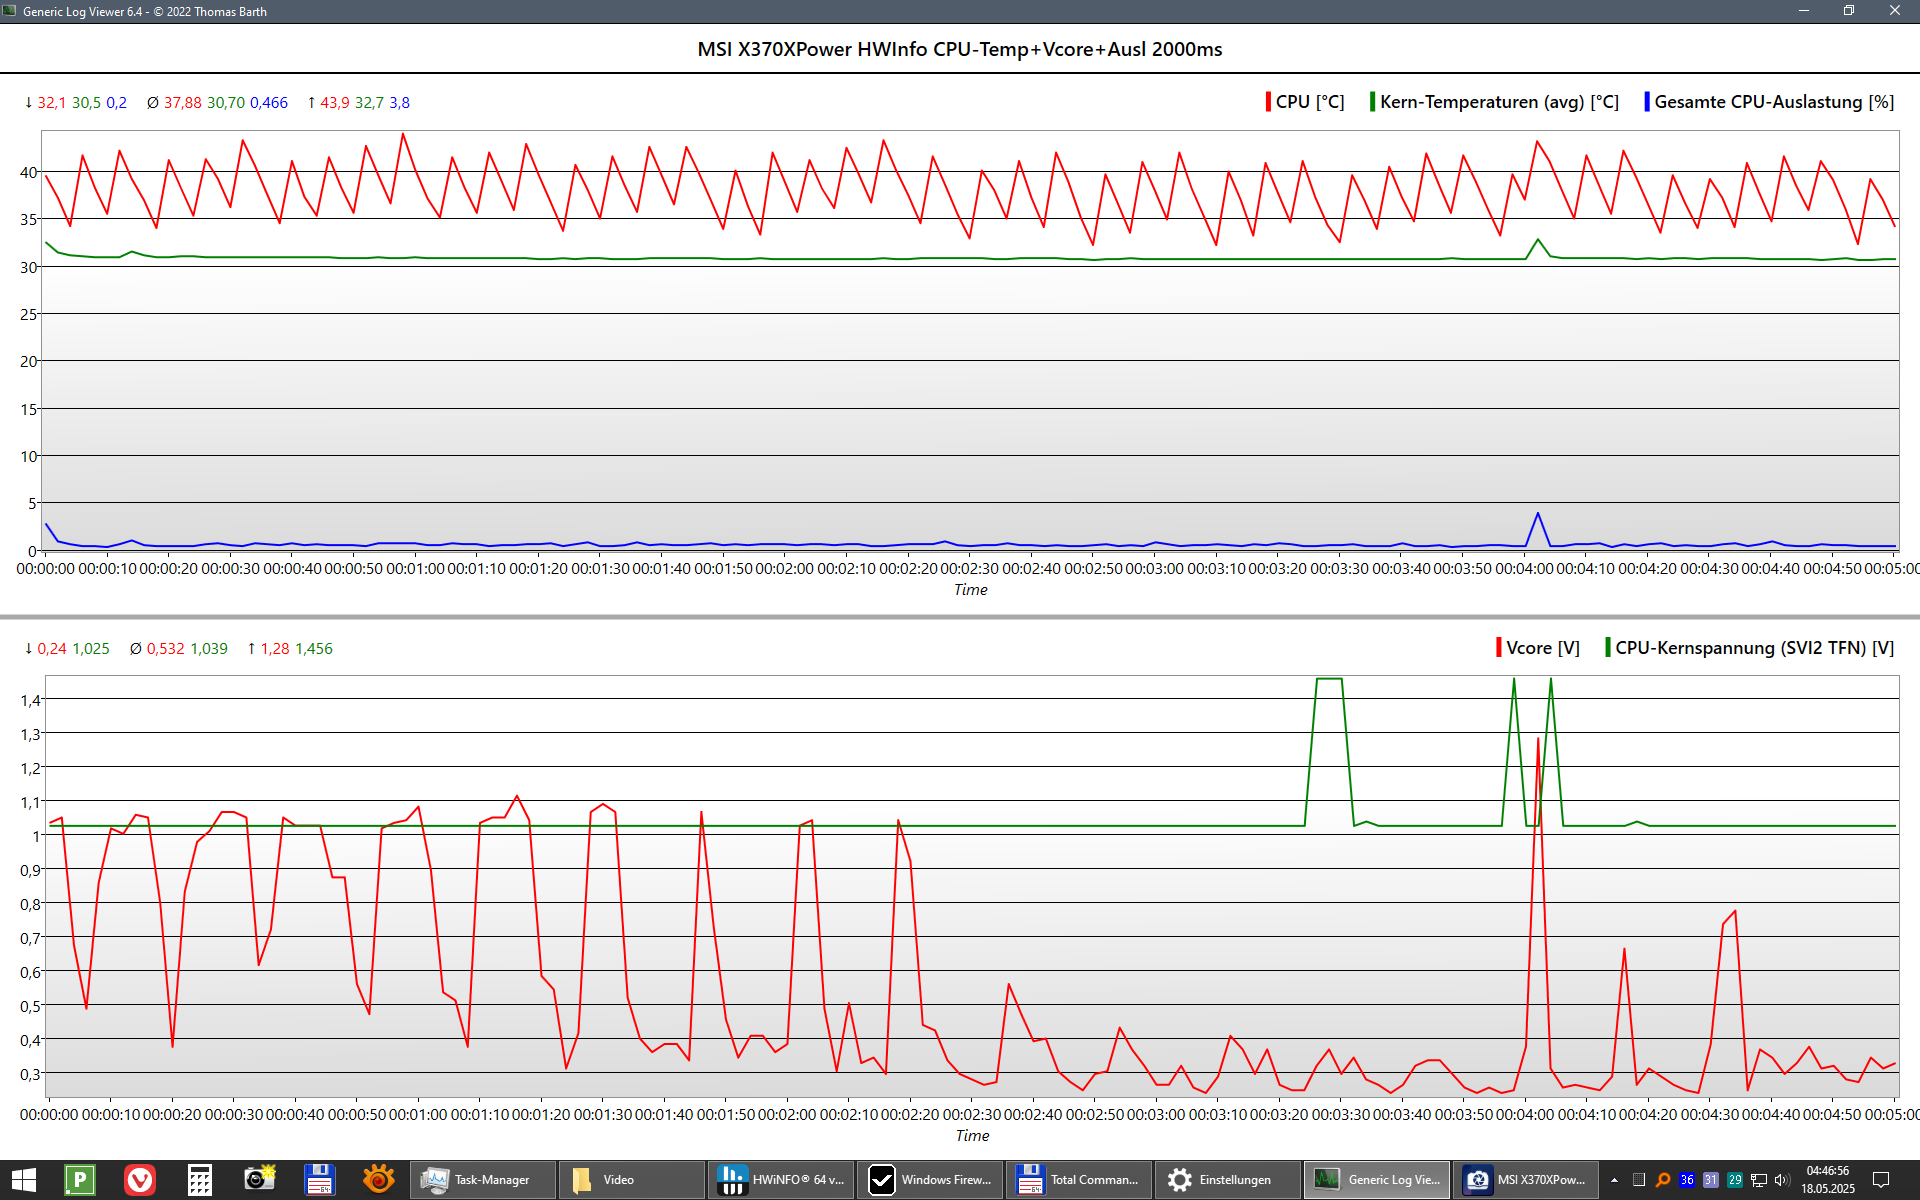
Task: Open the notification center speech bubble
Action: 1880,1180
